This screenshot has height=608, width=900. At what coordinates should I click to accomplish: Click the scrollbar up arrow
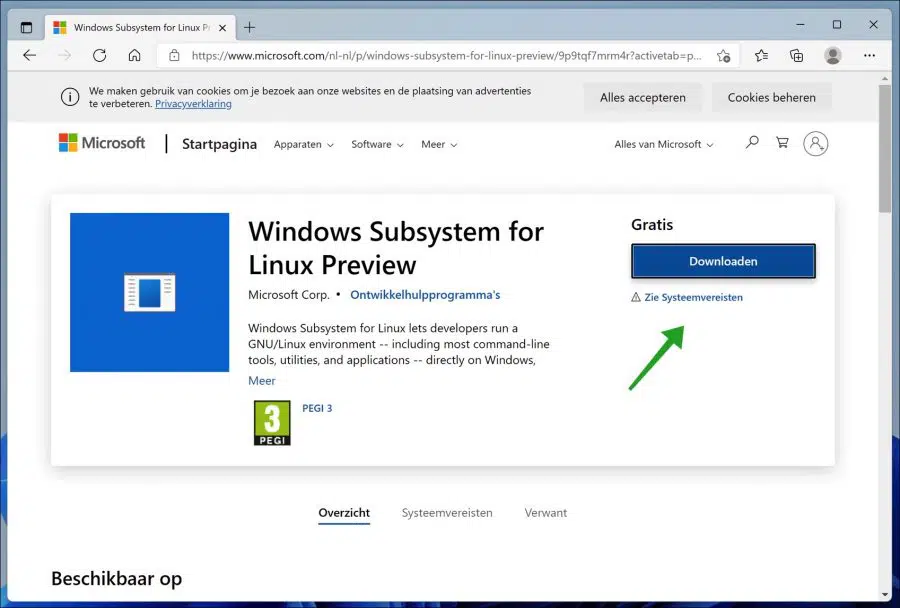[x=885, y=77]
